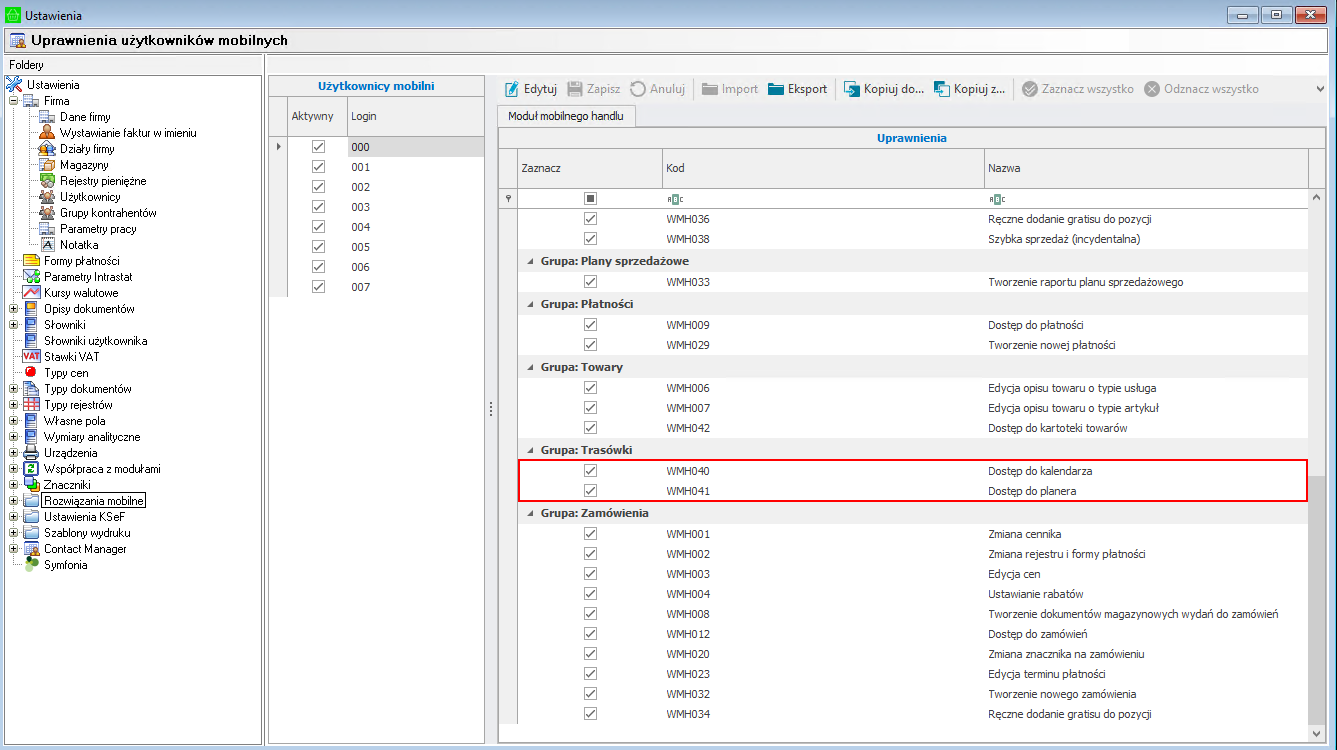Image resolution: width=1337 pixels, height=750 pixels.
Task: Toggle checkbox for WMH001 Zmiana cennika
Action: tap(590, 534)
